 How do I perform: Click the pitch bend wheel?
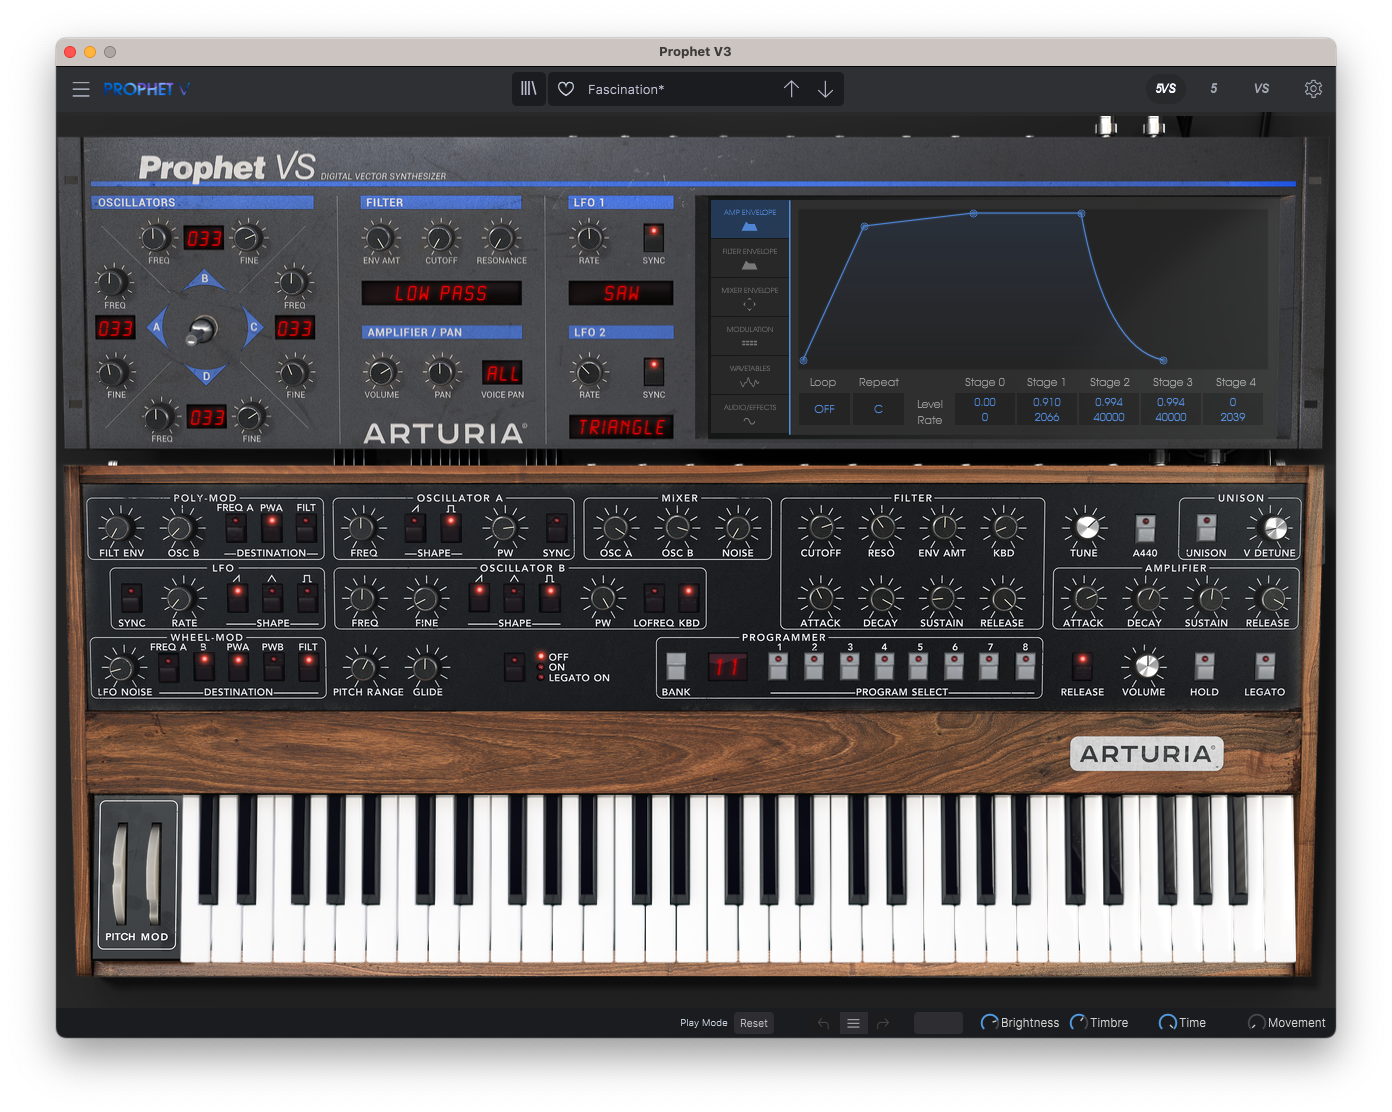pyautogui.click(x=120, y=873)
